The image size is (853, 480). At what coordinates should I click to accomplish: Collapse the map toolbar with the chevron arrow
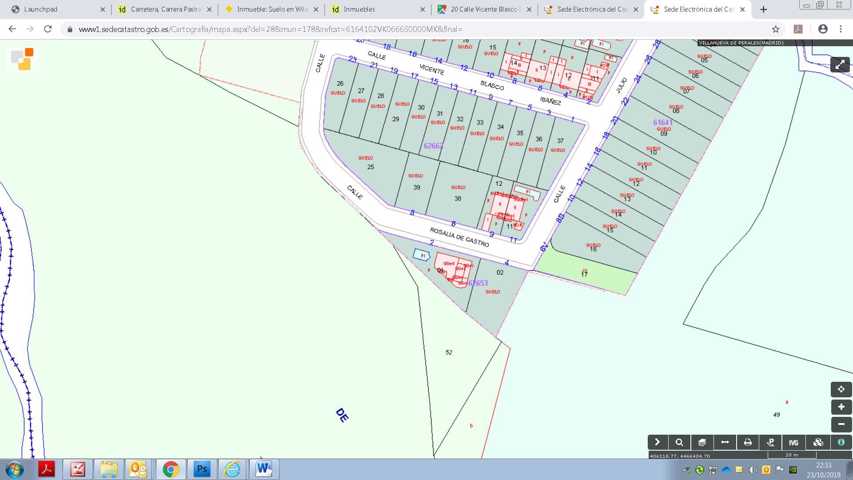click(657, 442)
